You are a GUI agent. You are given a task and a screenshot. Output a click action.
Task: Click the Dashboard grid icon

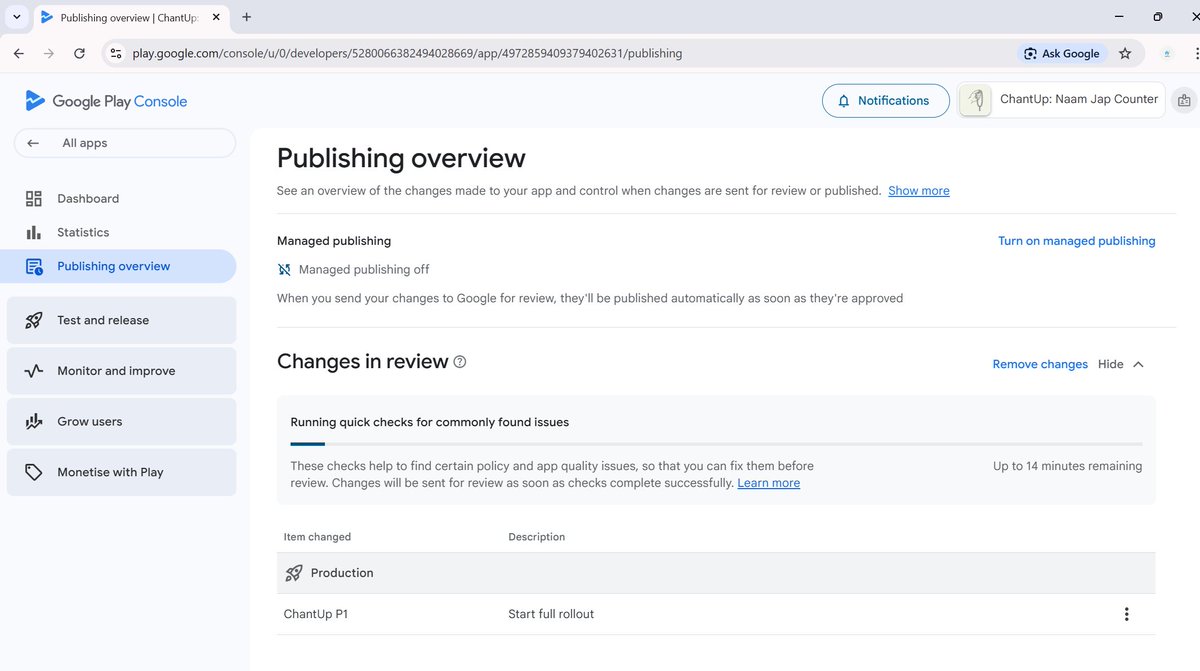tap(34, 199)
